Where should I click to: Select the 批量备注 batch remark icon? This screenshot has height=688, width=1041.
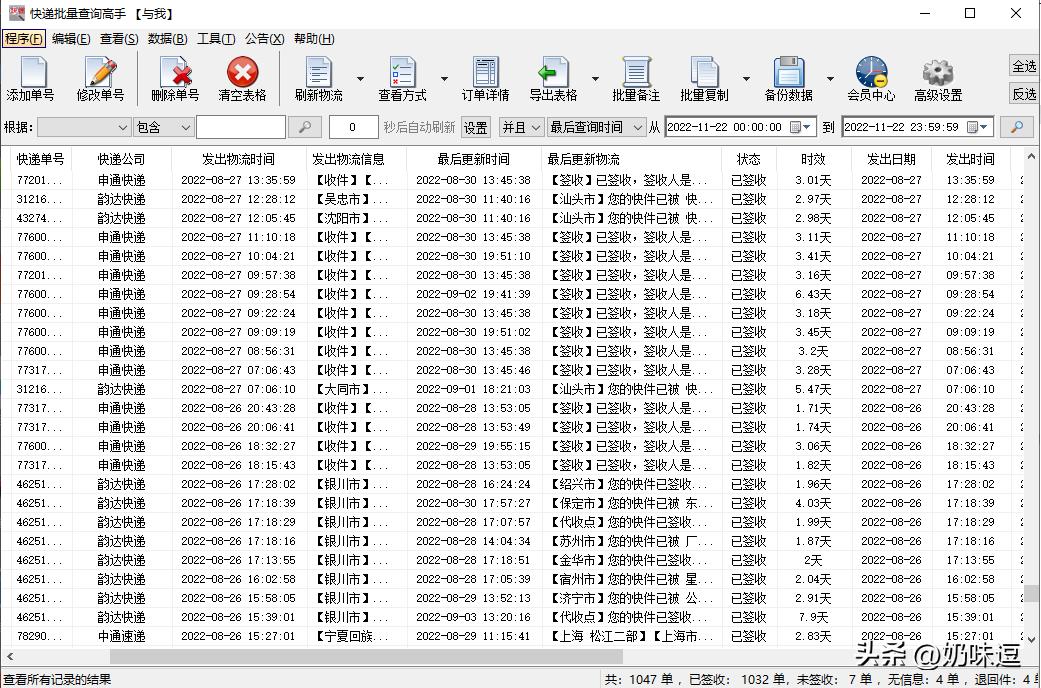tap(636, 75)
